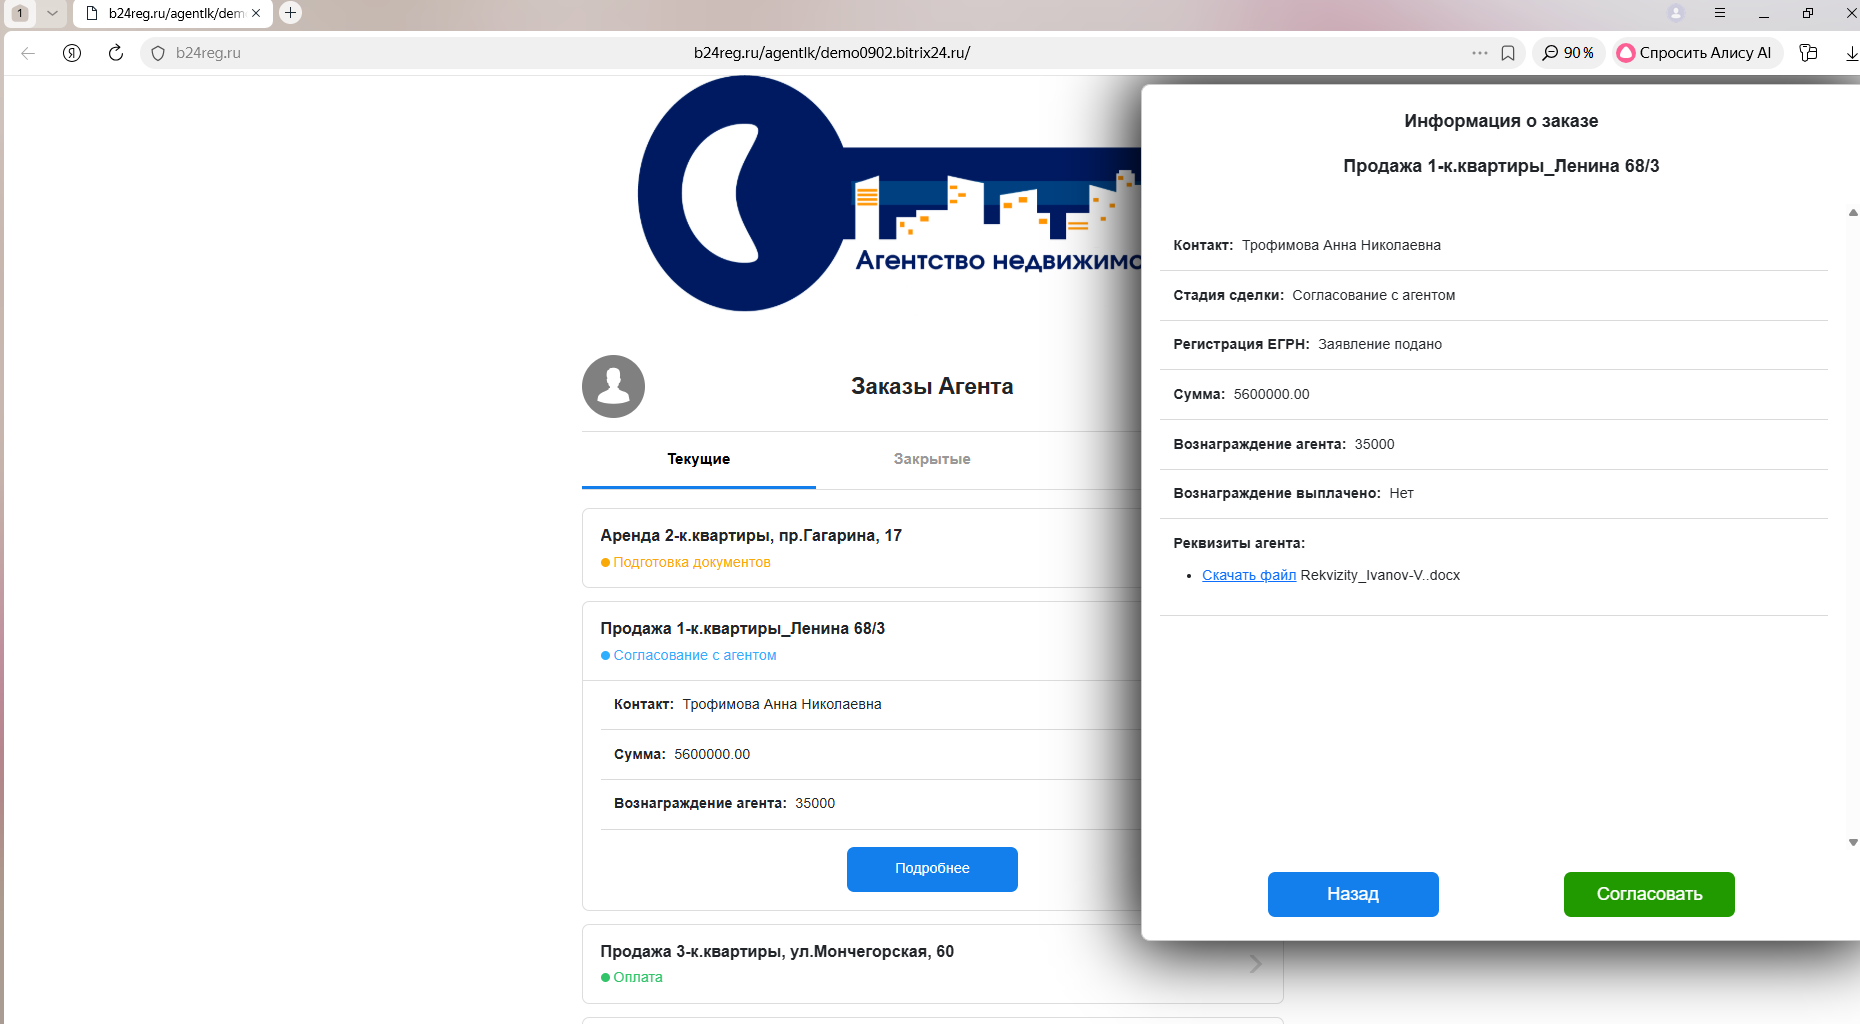Expand the Продажа 3-к.квартиры, ул.Мончегорская order
This screenshot has width=1860, height=1024.
pos(932,964)
